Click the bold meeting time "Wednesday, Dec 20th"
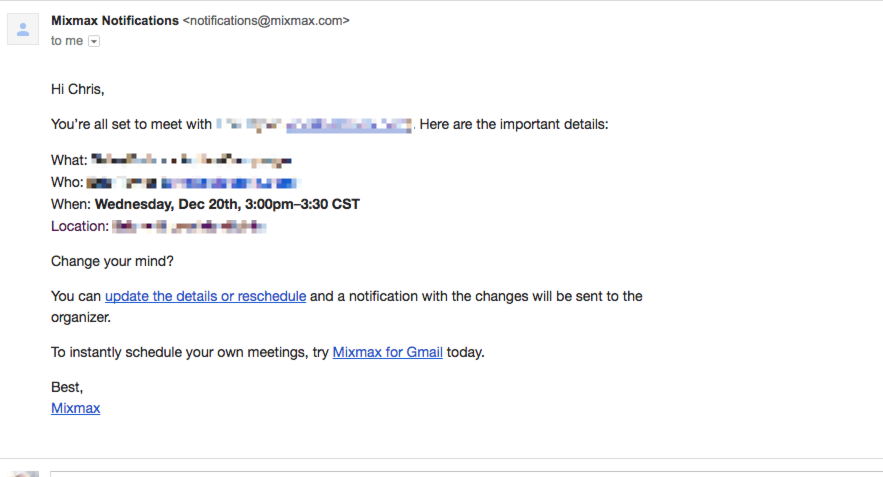Viewport: 883px width, 477px height. [x=168, y=204]
